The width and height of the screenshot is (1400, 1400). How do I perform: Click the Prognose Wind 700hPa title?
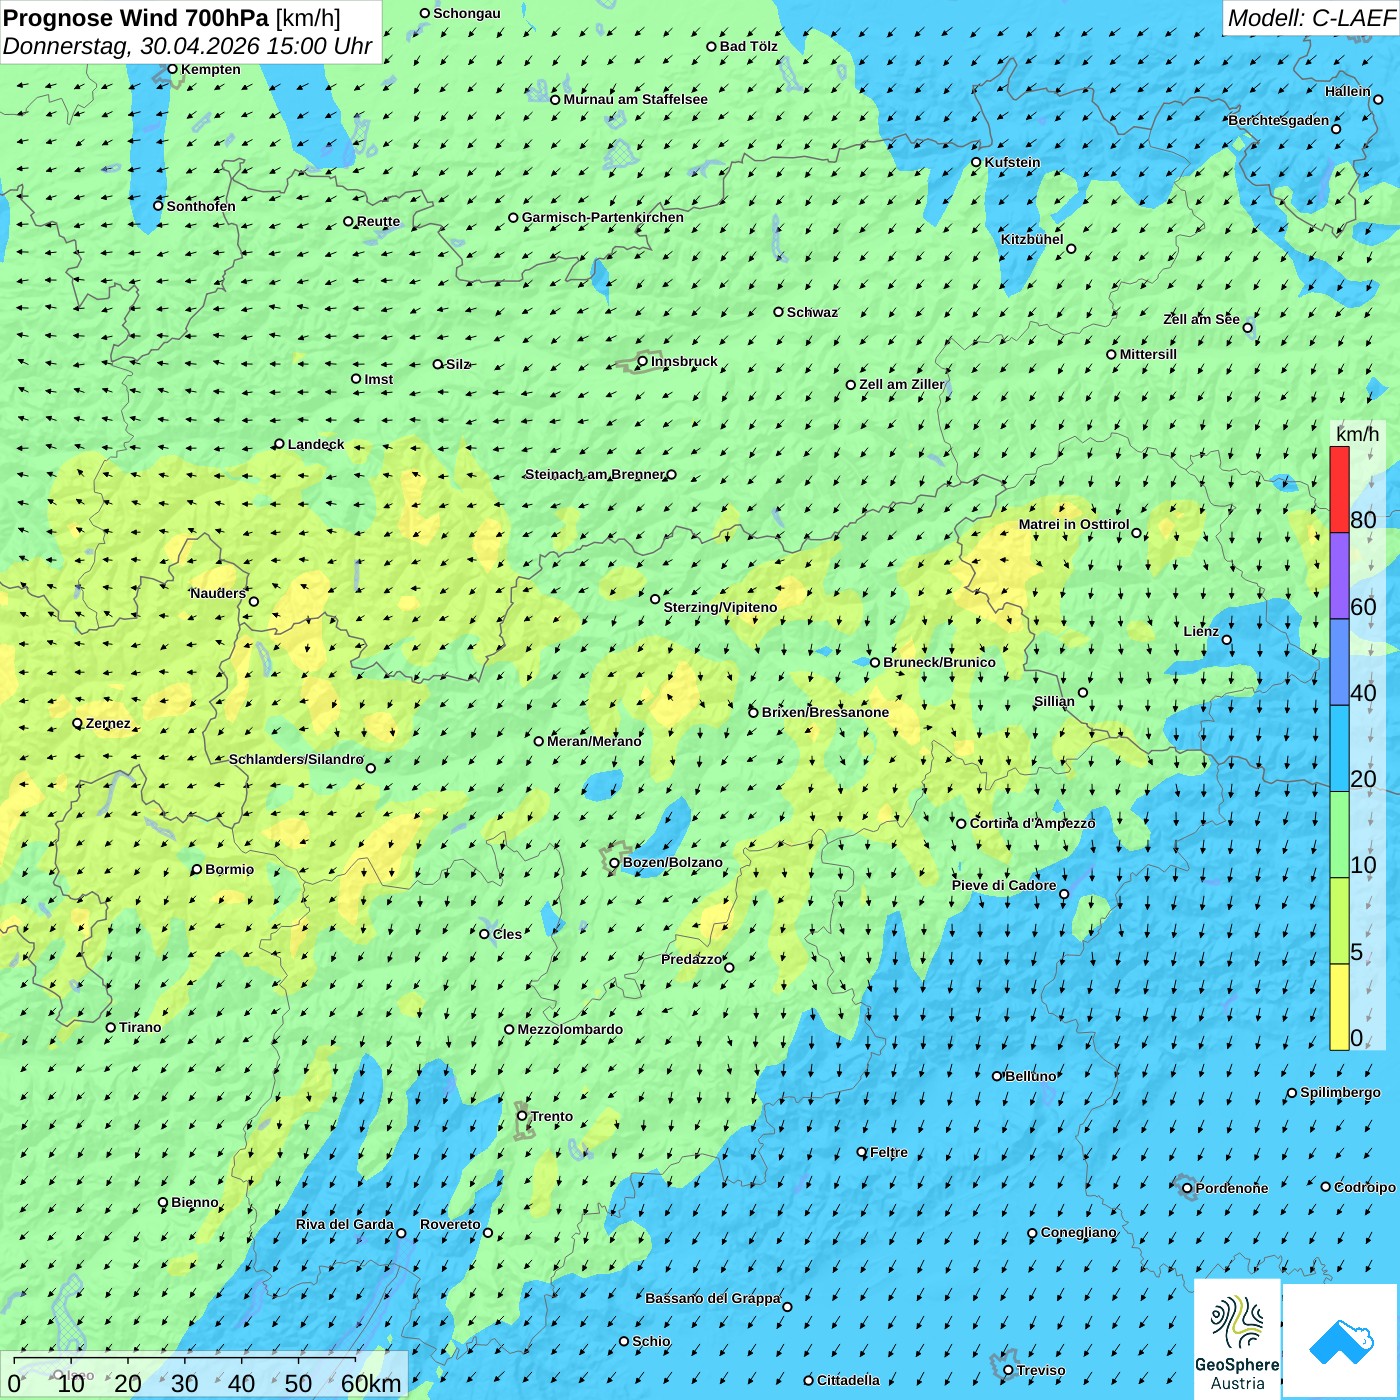(x=136, y=17)
